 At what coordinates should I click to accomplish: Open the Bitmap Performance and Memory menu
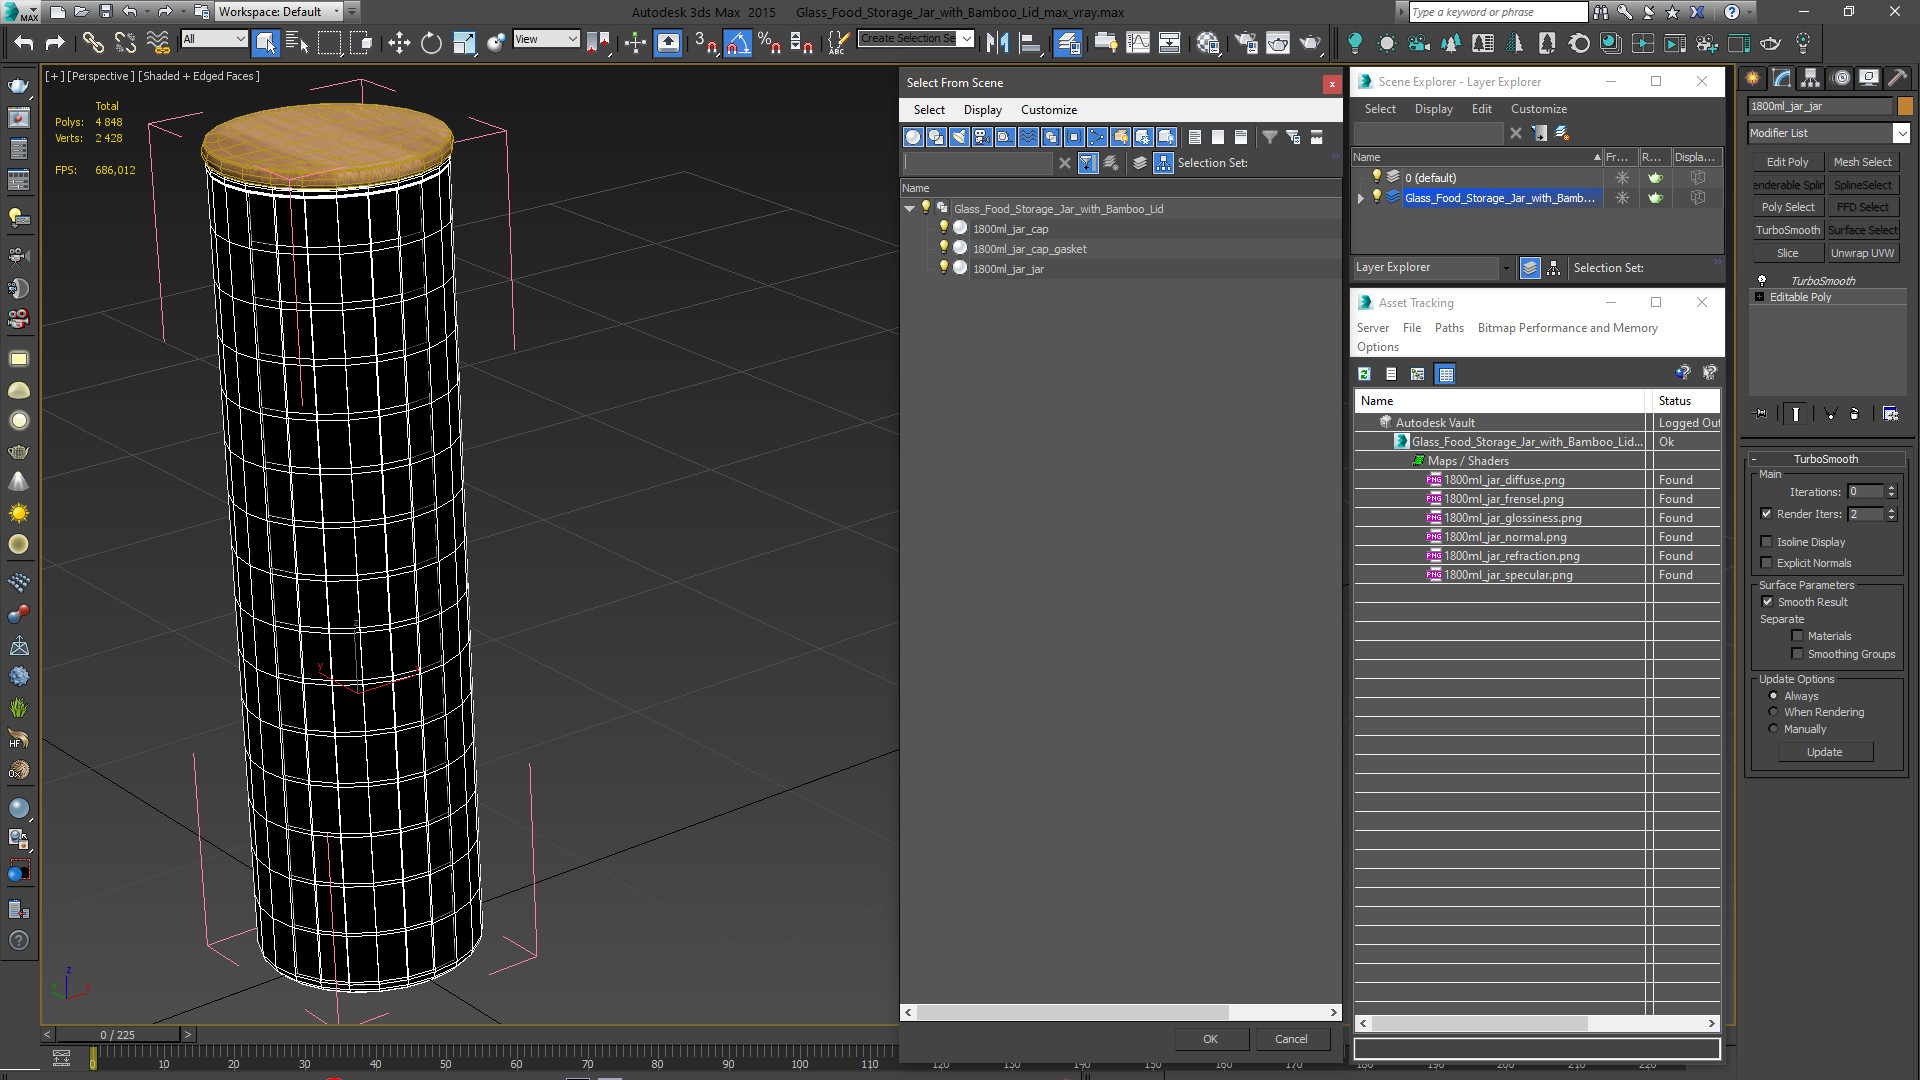point(1567,328)
